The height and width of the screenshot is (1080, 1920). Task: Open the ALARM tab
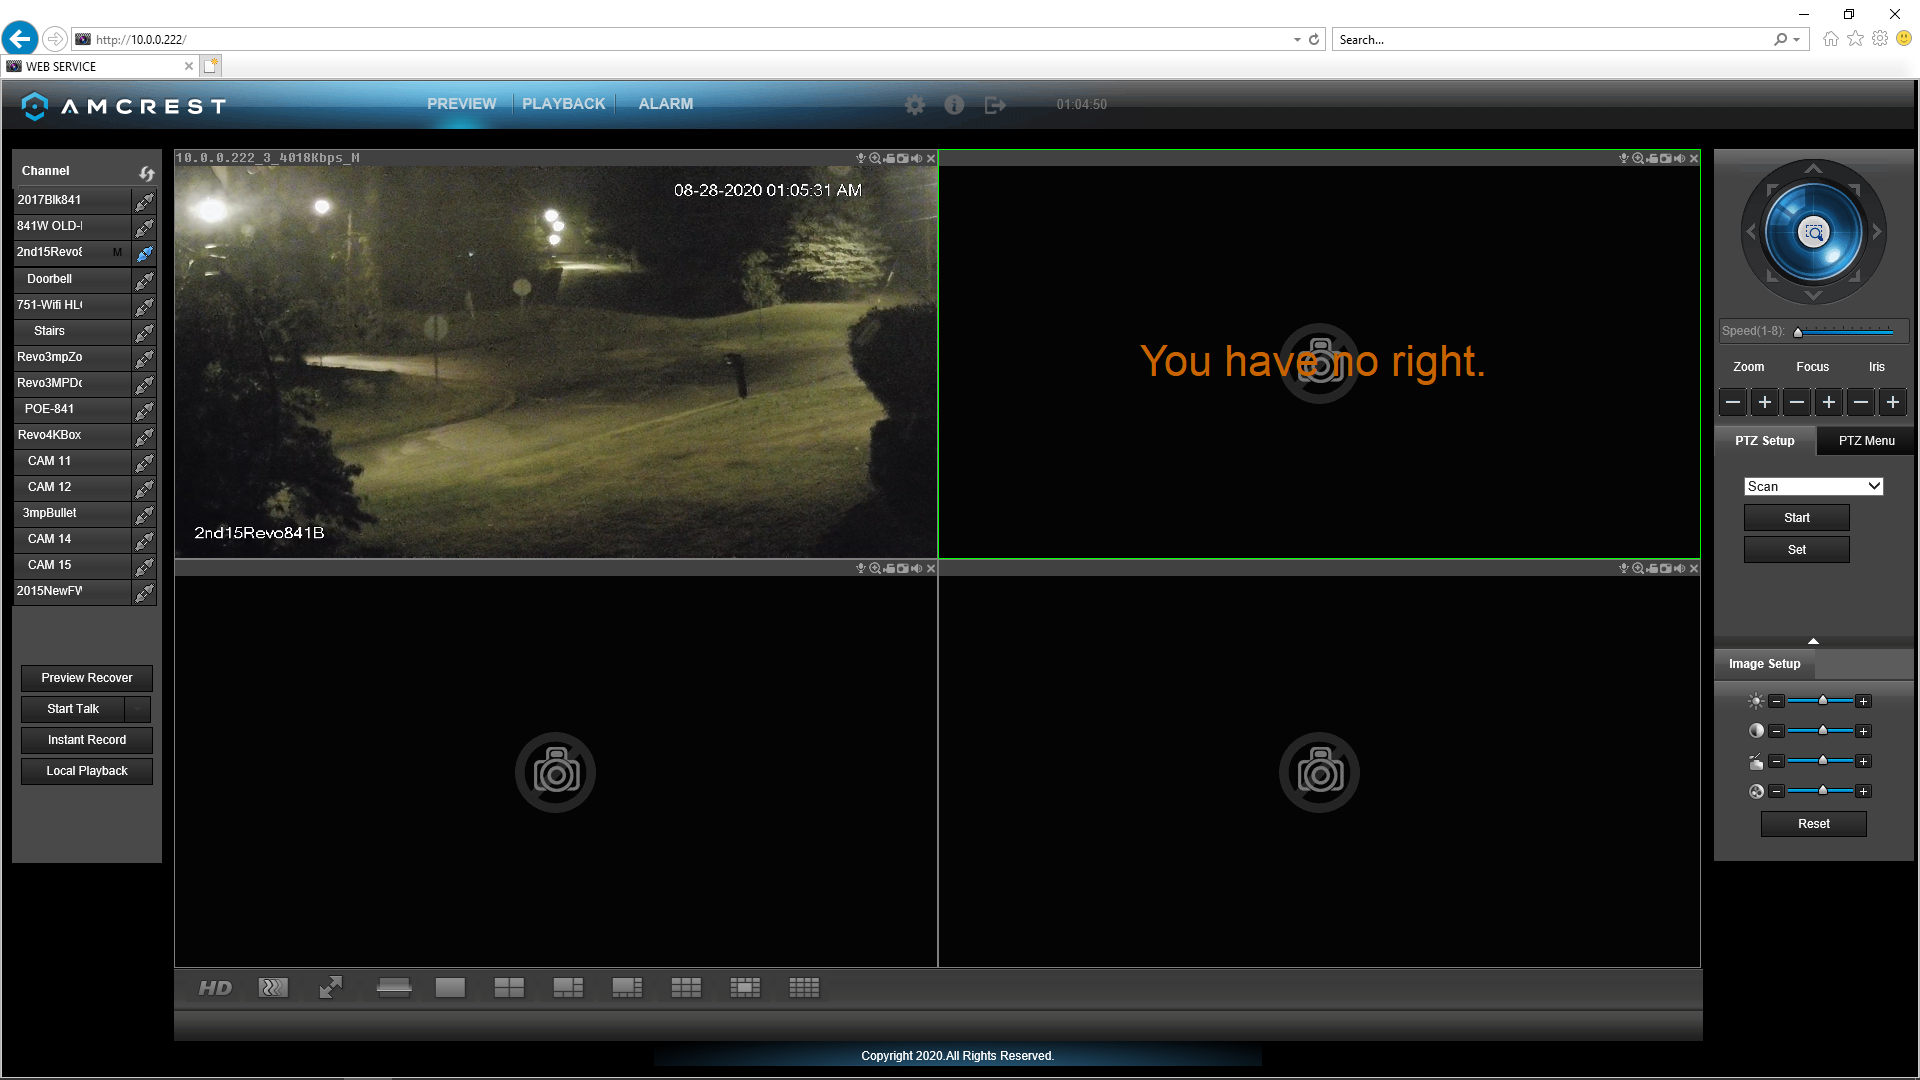click(x=666, y=104)
